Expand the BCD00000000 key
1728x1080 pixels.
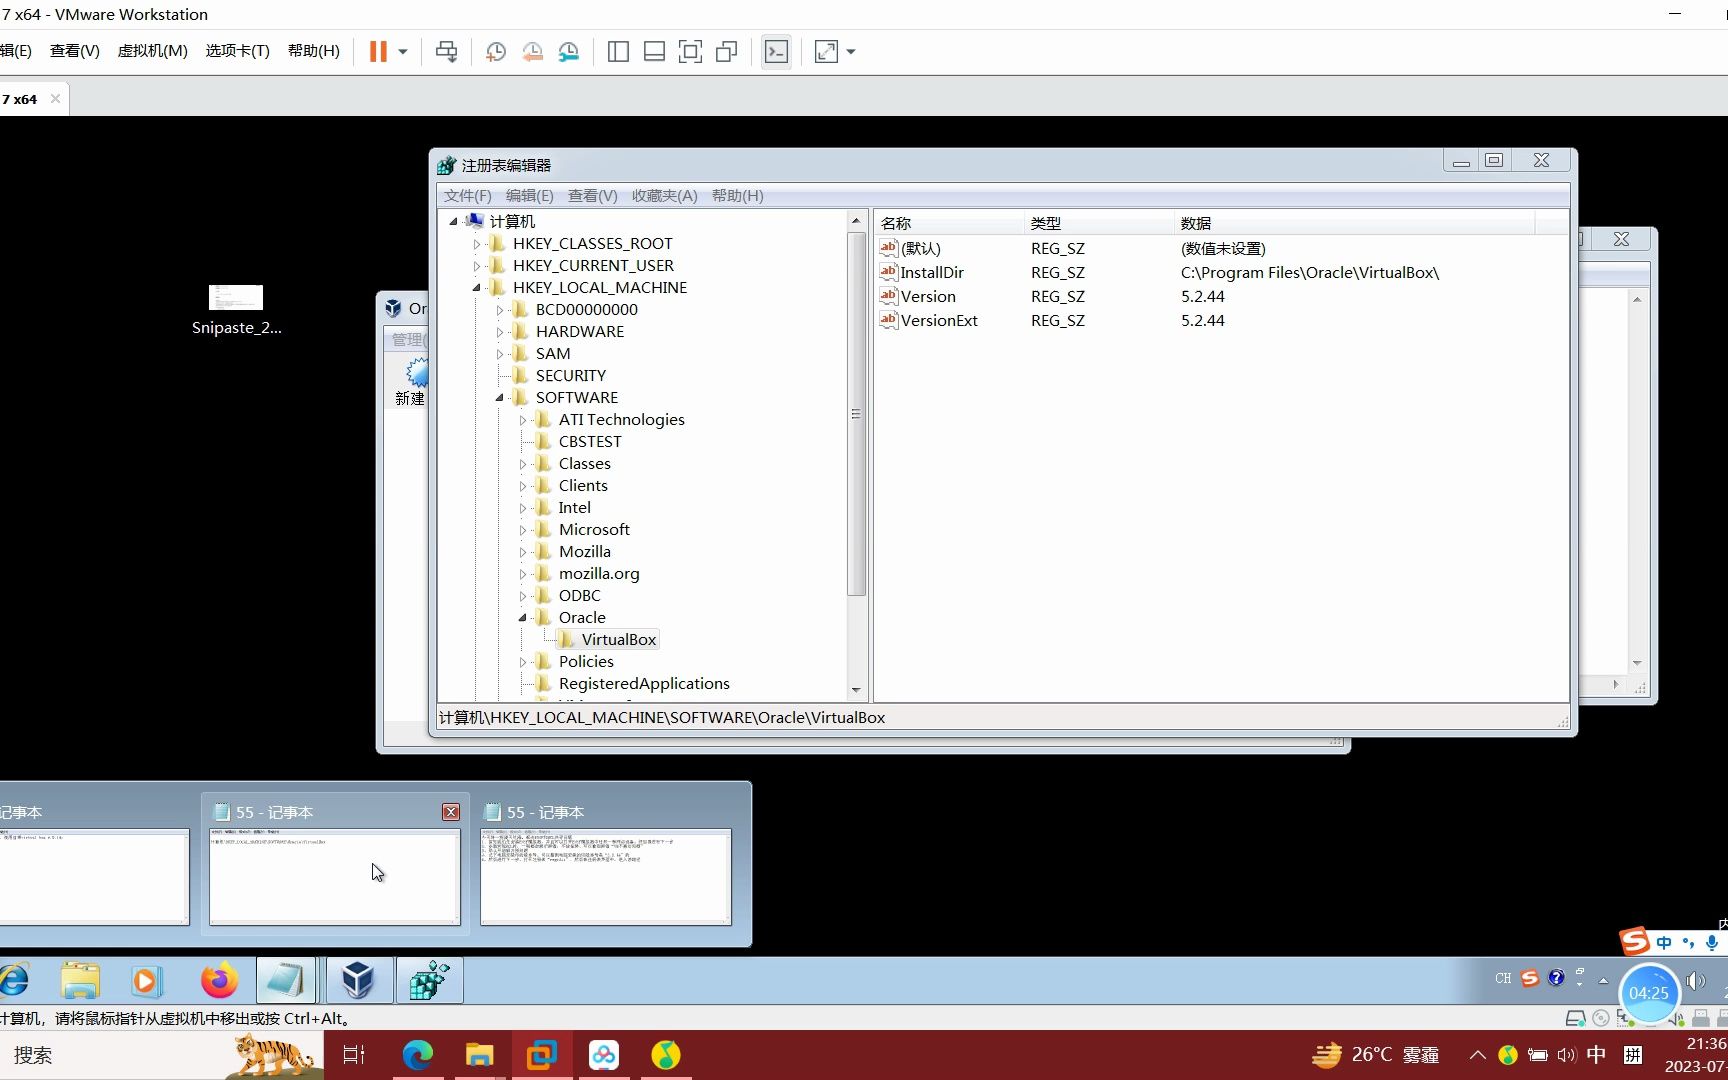click(499, 310)
